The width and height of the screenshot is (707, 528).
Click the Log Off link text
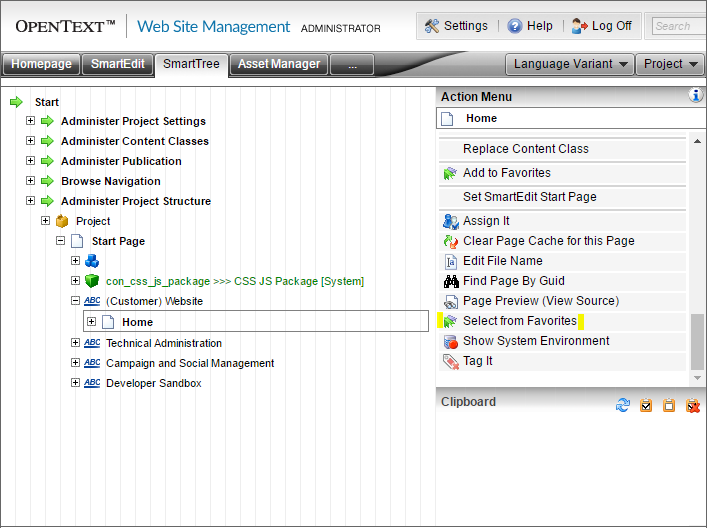[612, 26]
